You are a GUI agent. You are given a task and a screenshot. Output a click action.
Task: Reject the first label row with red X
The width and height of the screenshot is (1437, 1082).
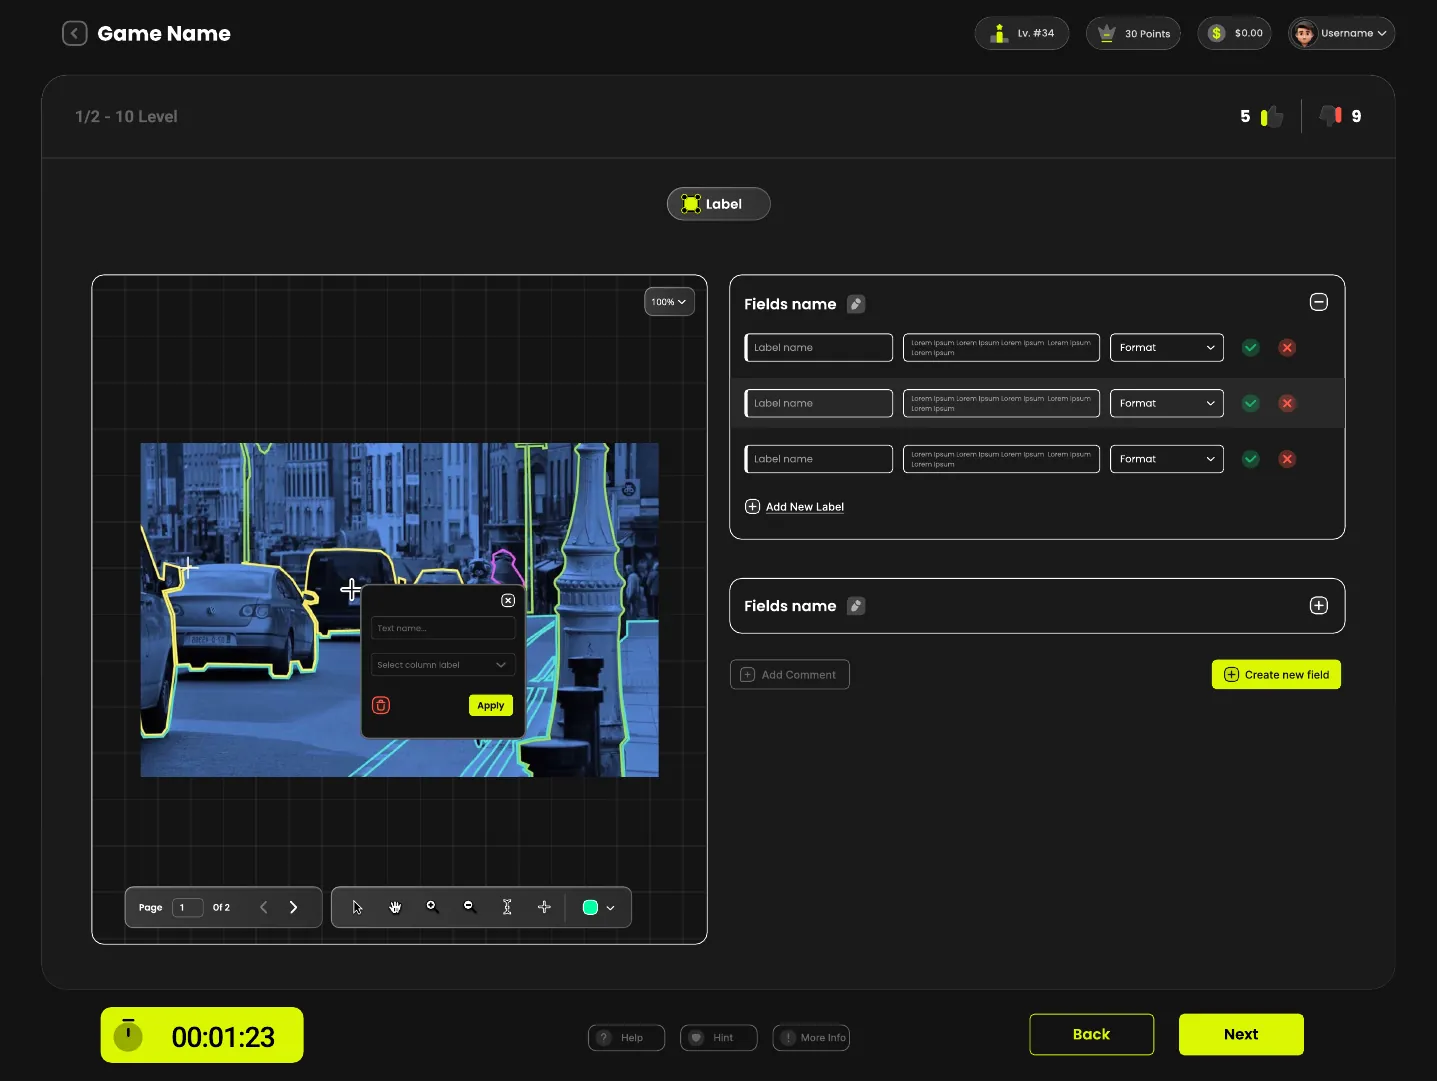click(1288, 348)
